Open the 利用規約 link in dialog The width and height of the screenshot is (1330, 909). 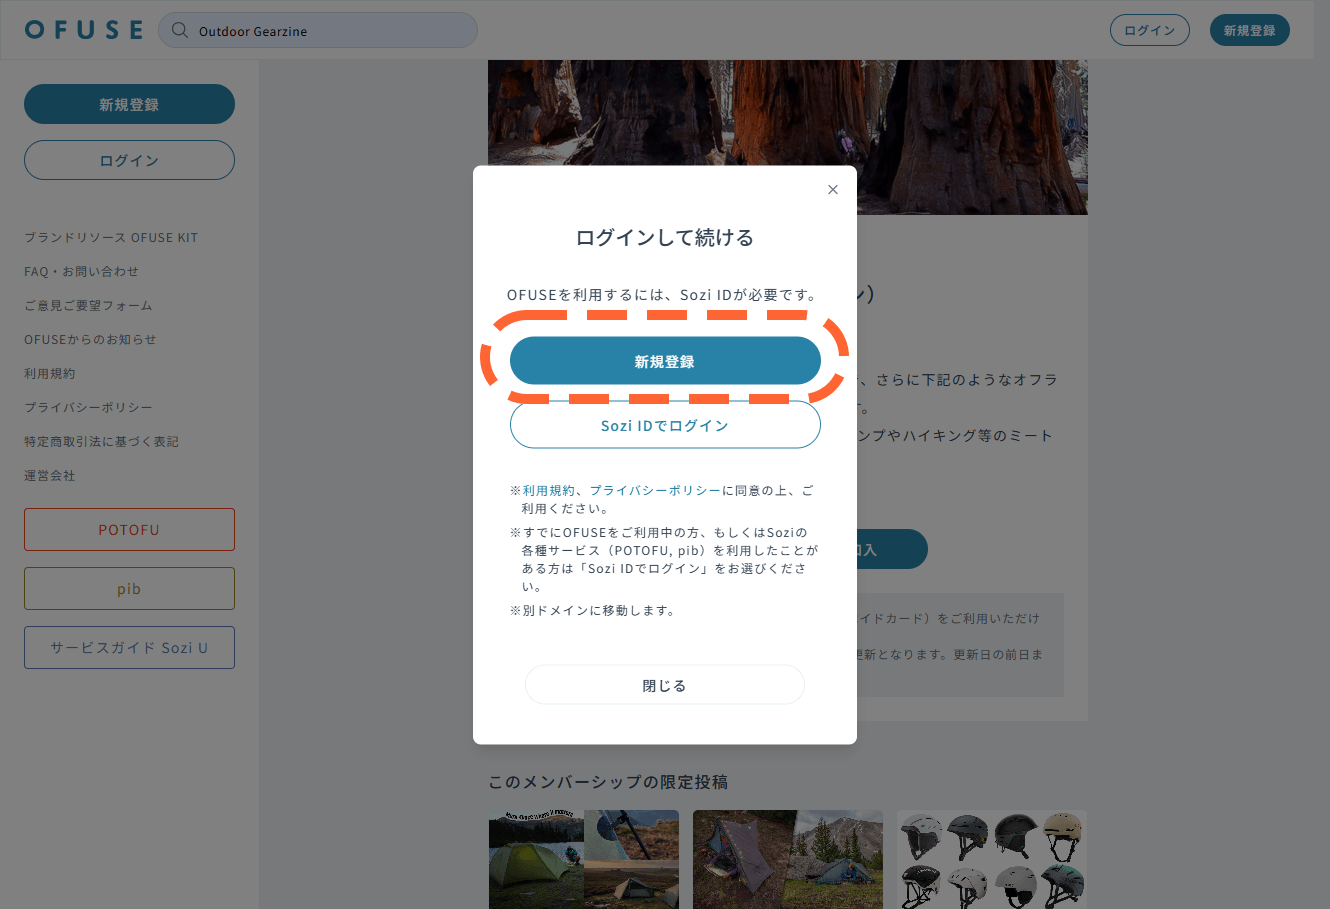point(549,490)
